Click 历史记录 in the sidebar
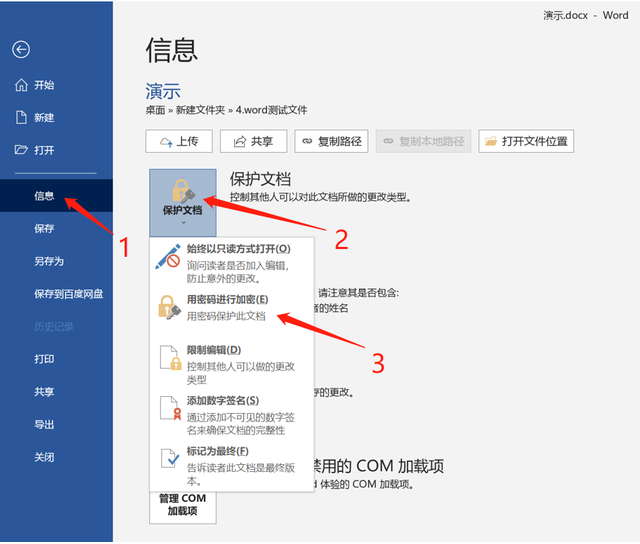This screenshot has height=544, width=640. [56, 326]
